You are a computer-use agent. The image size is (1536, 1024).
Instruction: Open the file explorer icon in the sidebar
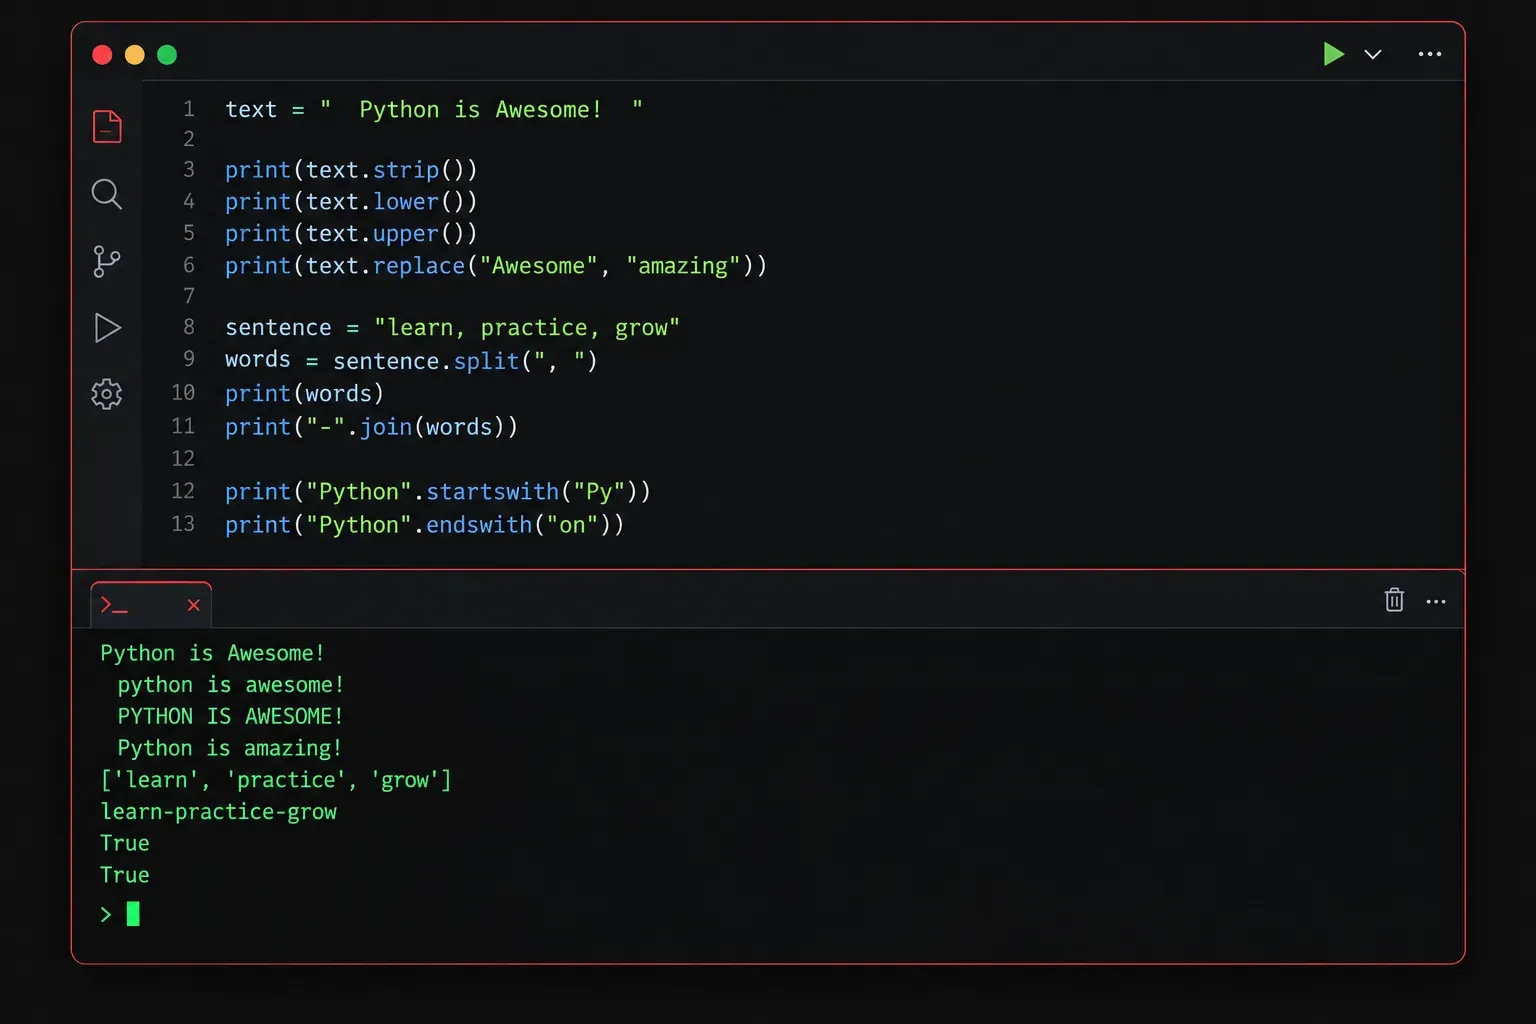[x=107, y=127]
